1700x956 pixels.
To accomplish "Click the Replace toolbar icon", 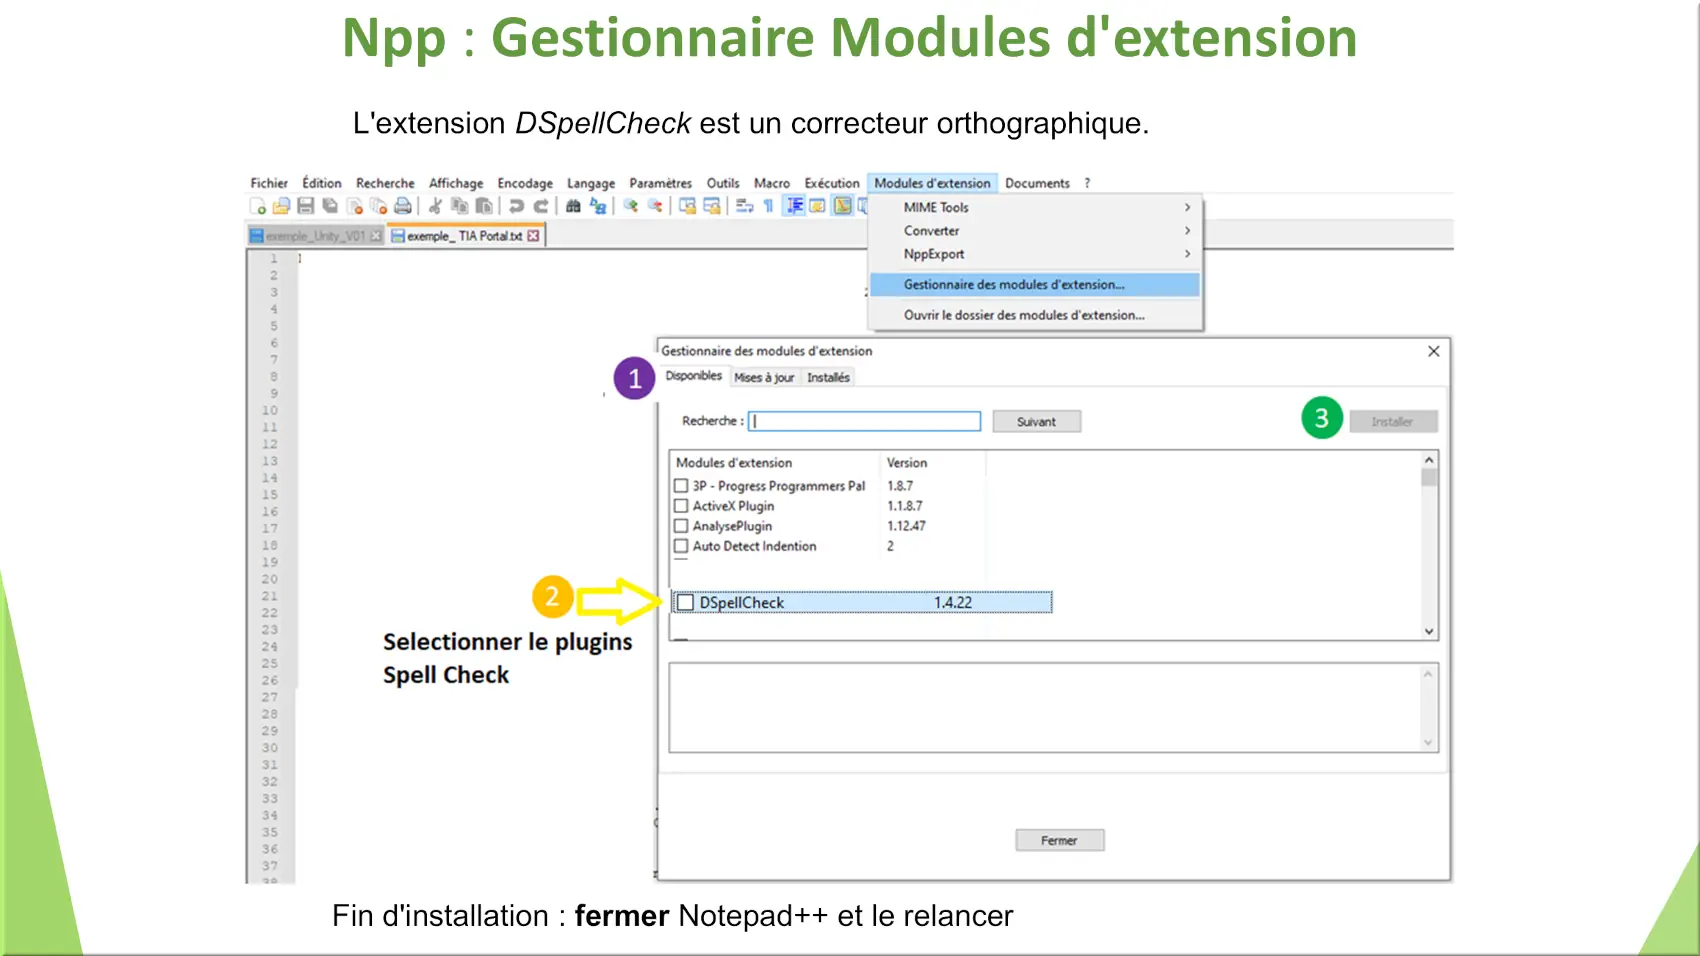I will pyautogui.click(x=598, y=206).
